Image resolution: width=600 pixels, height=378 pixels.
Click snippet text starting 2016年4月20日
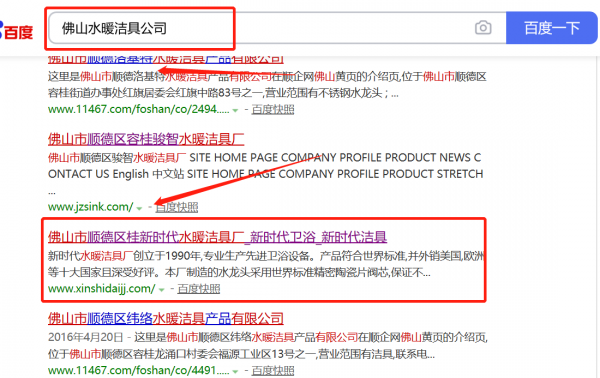(x=267, y=345)
